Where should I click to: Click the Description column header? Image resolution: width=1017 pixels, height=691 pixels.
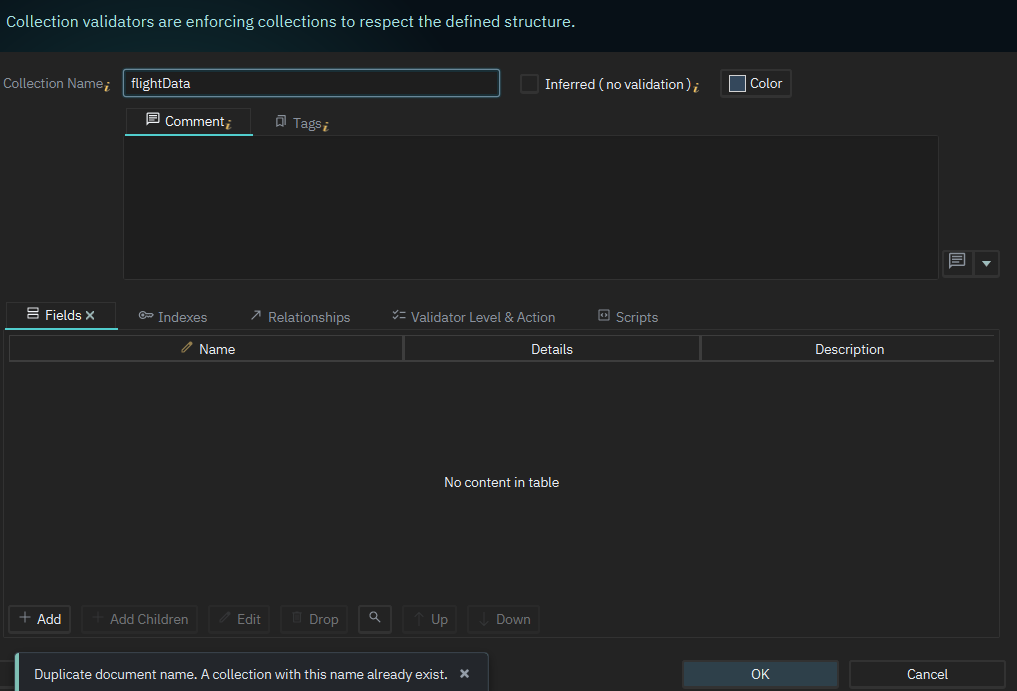(849, 349)
